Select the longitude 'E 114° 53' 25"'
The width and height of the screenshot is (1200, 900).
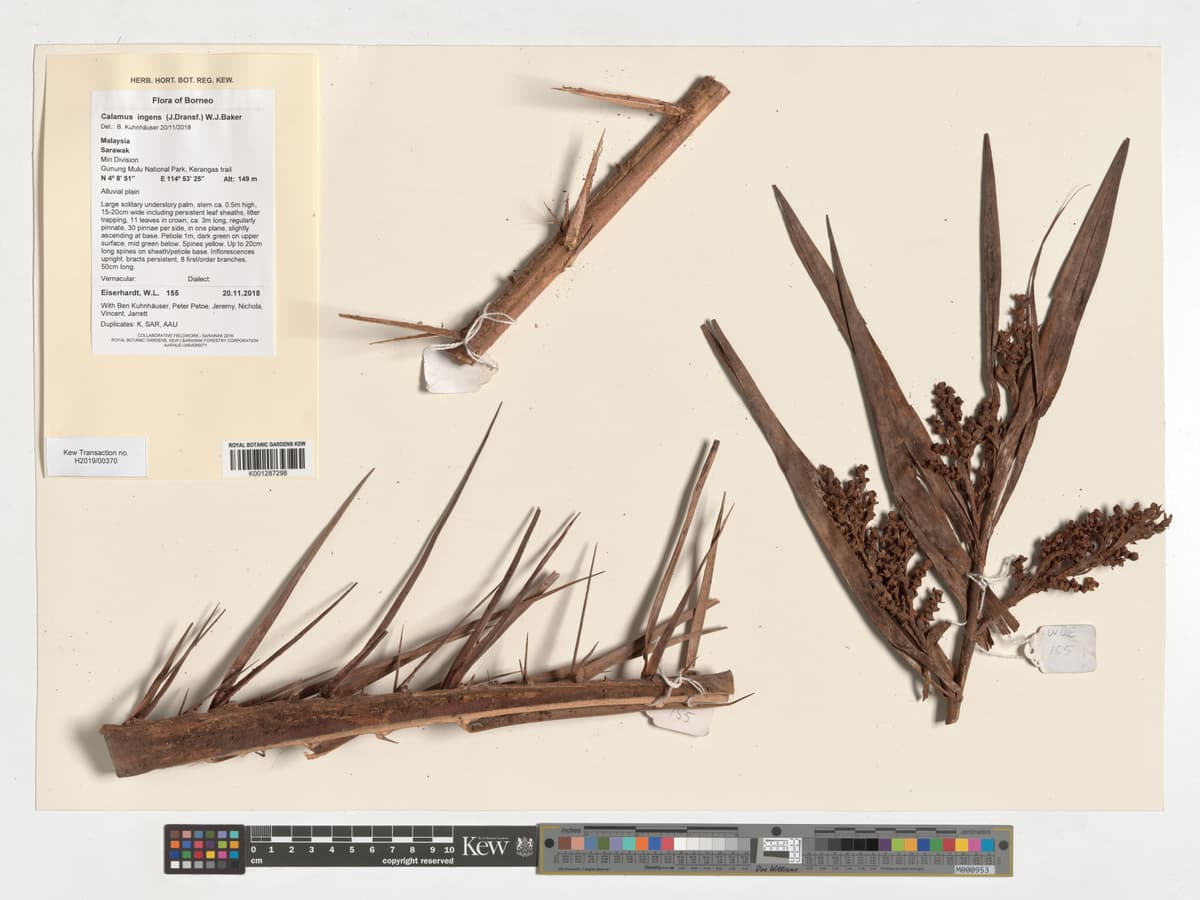point(183,179)
